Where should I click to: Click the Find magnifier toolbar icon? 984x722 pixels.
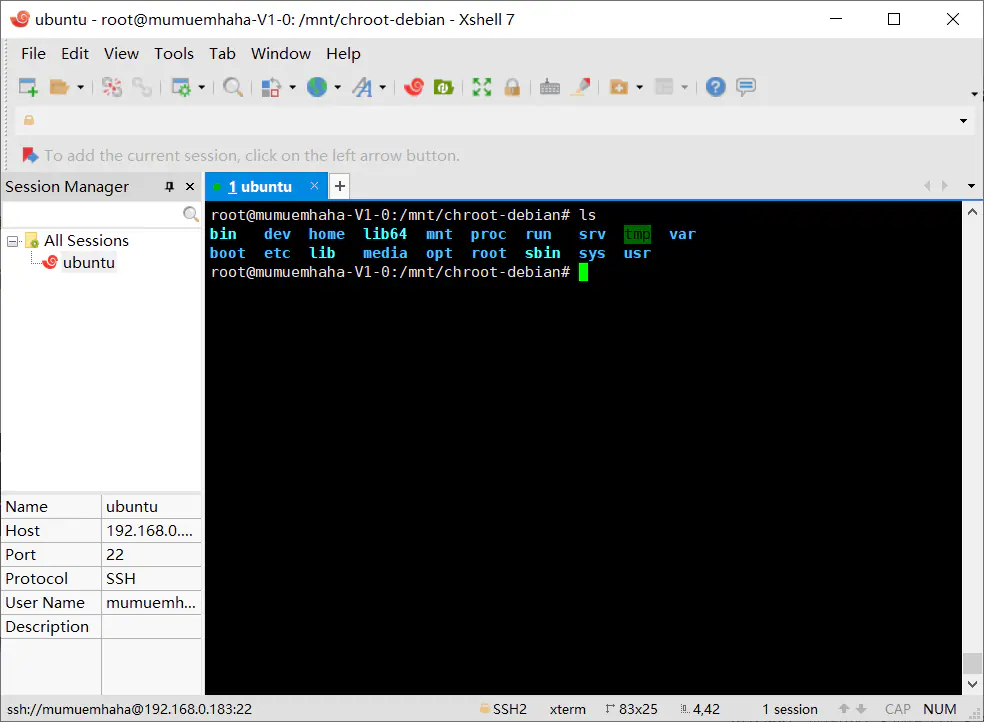(233, 87)
